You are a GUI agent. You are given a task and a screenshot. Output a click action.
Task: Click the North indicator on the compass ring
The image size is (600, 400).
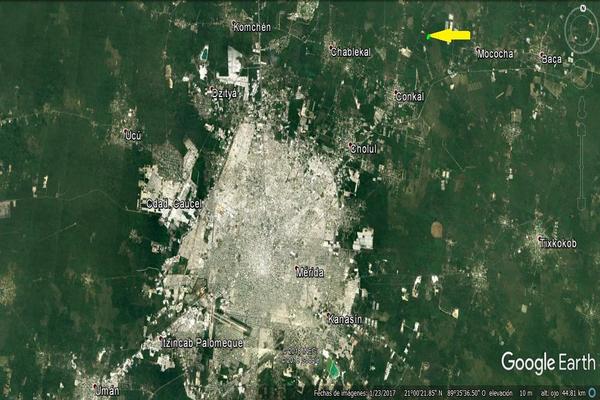[x=580, y=9]
